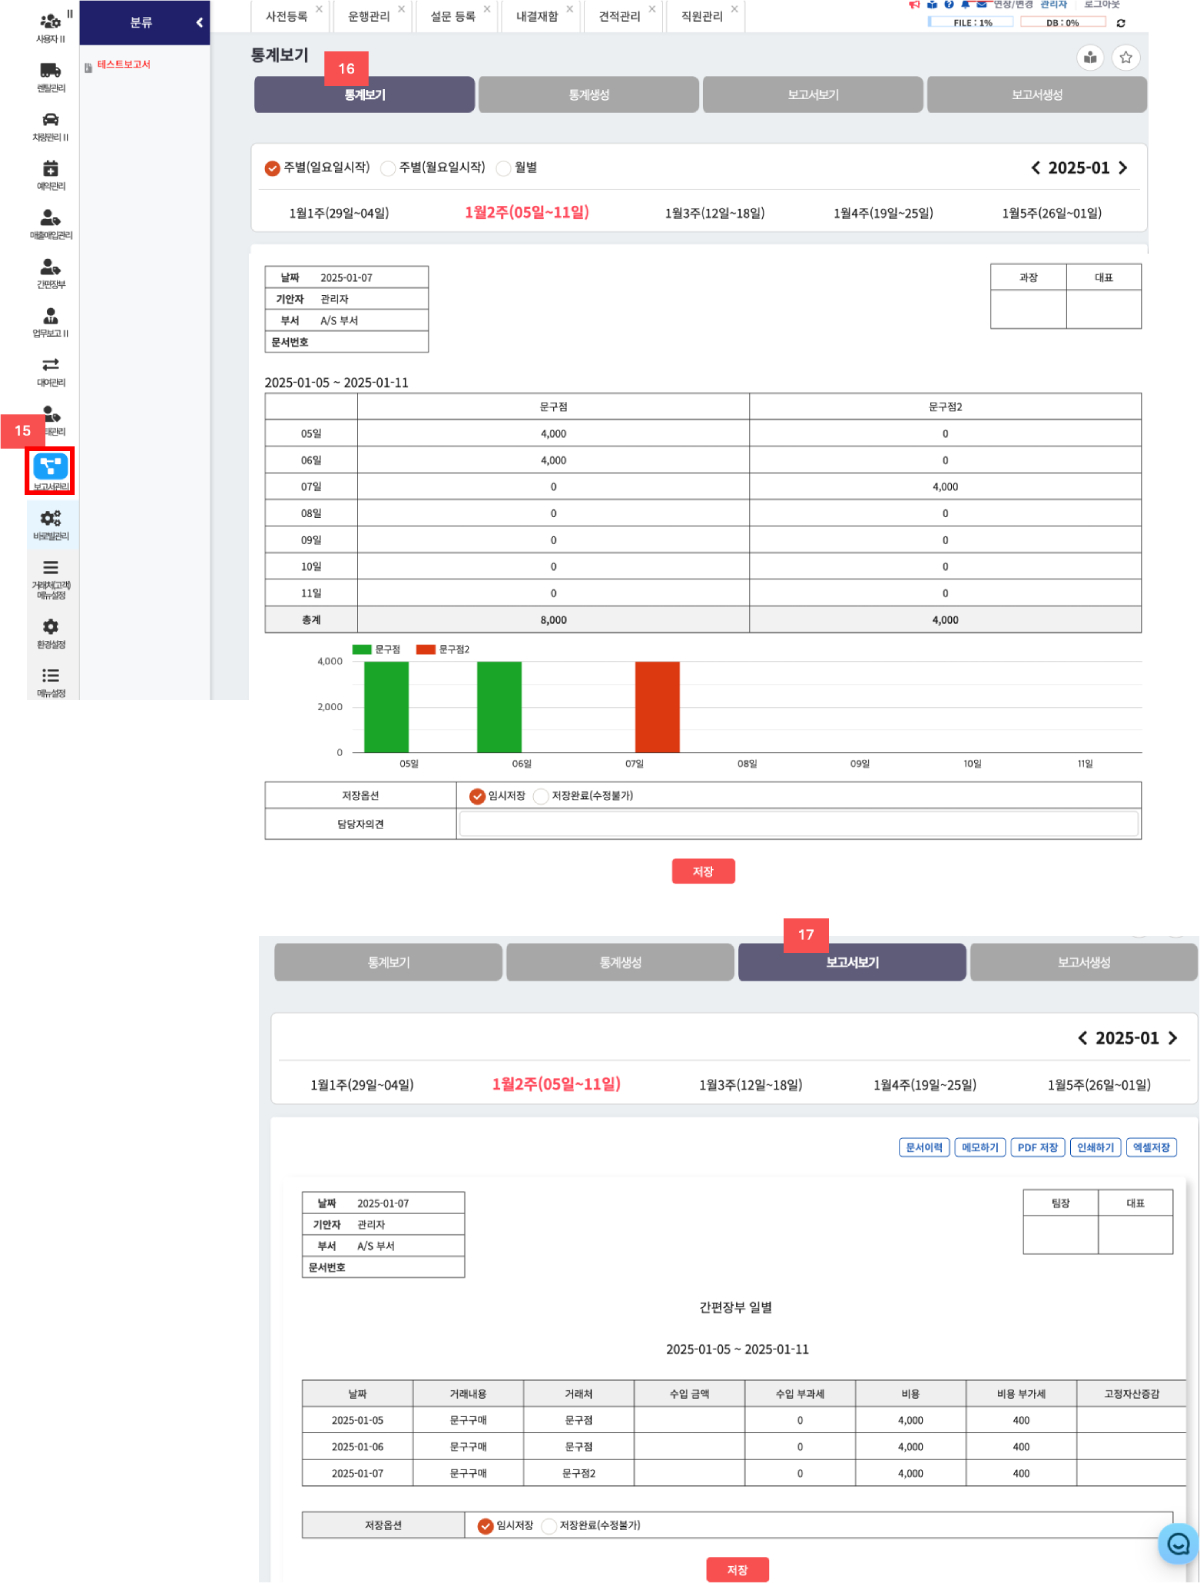Screen dimensions: 1200x1583
Task: Select the 월별 radio option
Action: (x=504, y=168)
